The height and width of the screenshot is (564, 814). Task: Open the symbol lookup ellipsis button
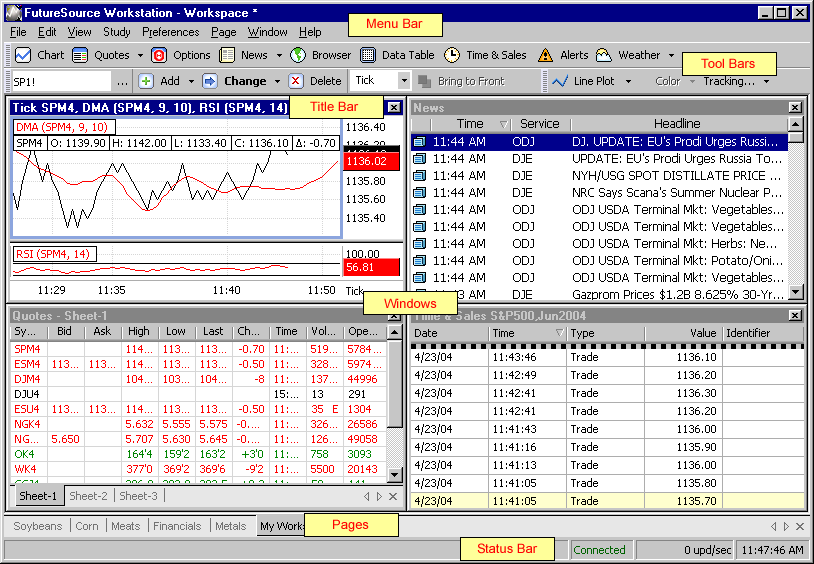(x=122, y=82)
